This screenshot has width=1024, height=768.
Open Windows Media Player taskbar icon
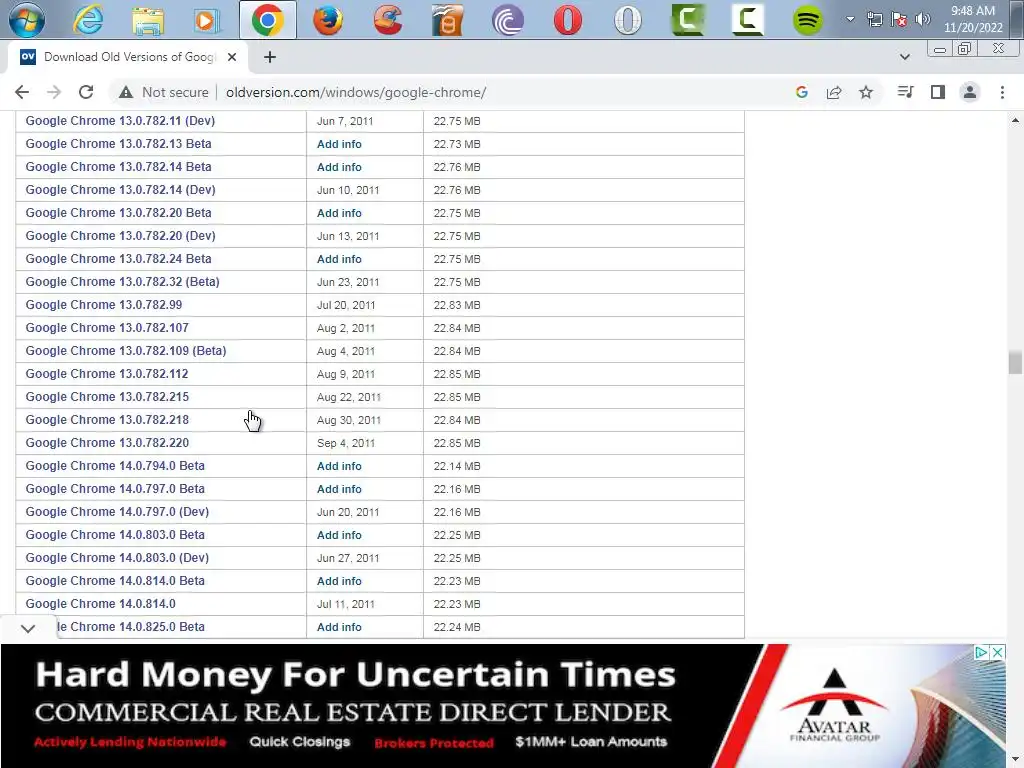tap(206, 20)
